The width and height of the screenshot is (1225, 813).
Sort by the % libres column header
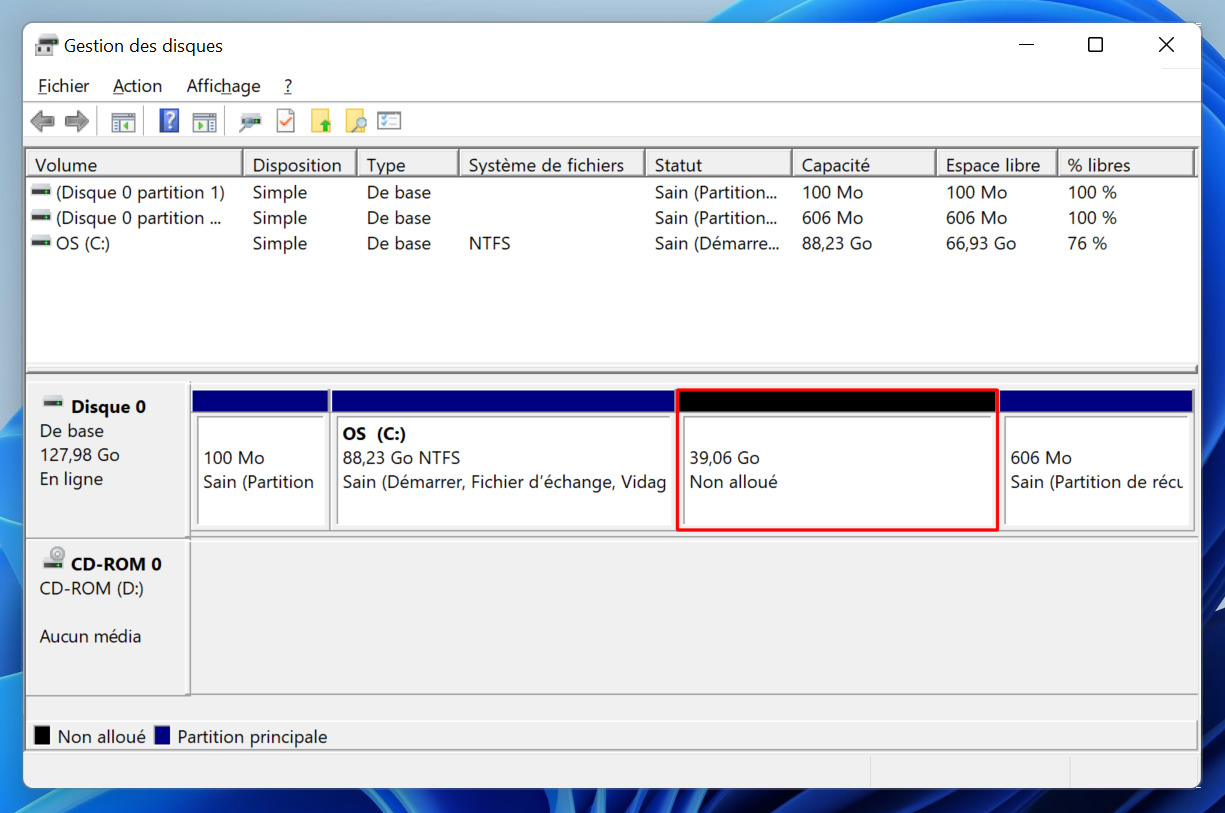1127,165
